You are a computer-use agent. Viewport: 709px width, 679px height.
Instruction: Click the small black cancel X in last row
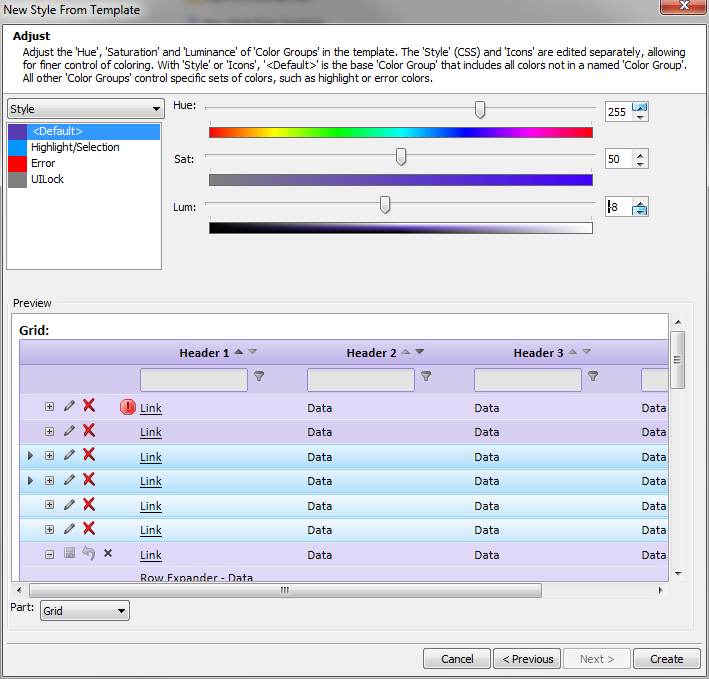tap(108, 553)
